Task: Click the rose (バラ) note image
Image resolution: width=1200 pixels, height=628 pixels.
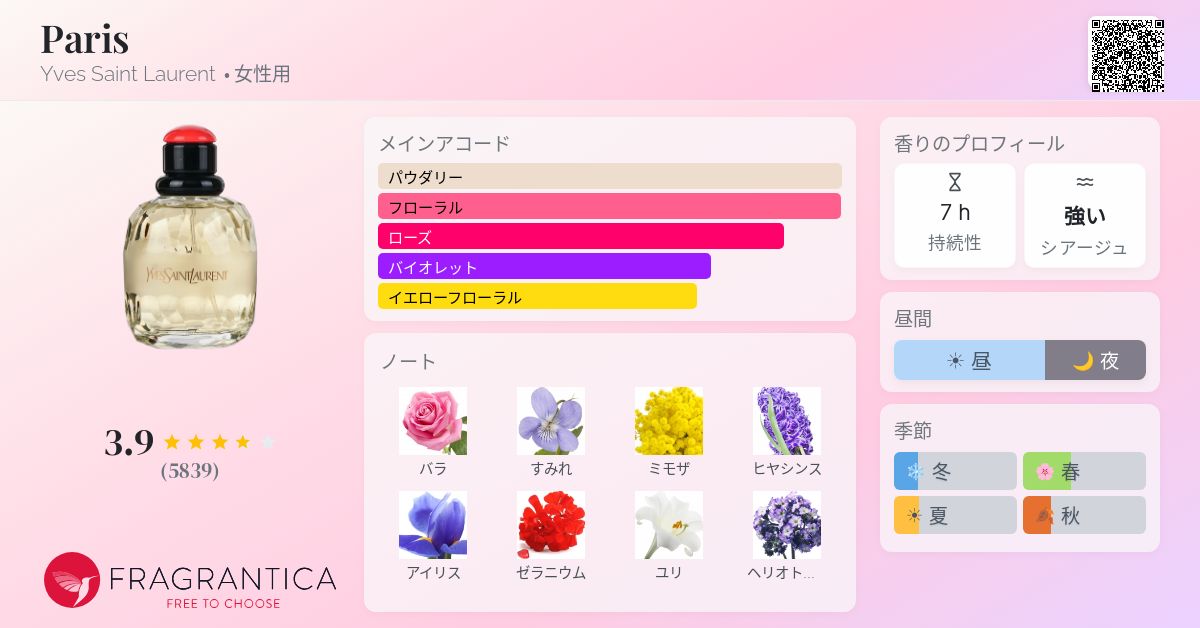Action: [433, 421]
